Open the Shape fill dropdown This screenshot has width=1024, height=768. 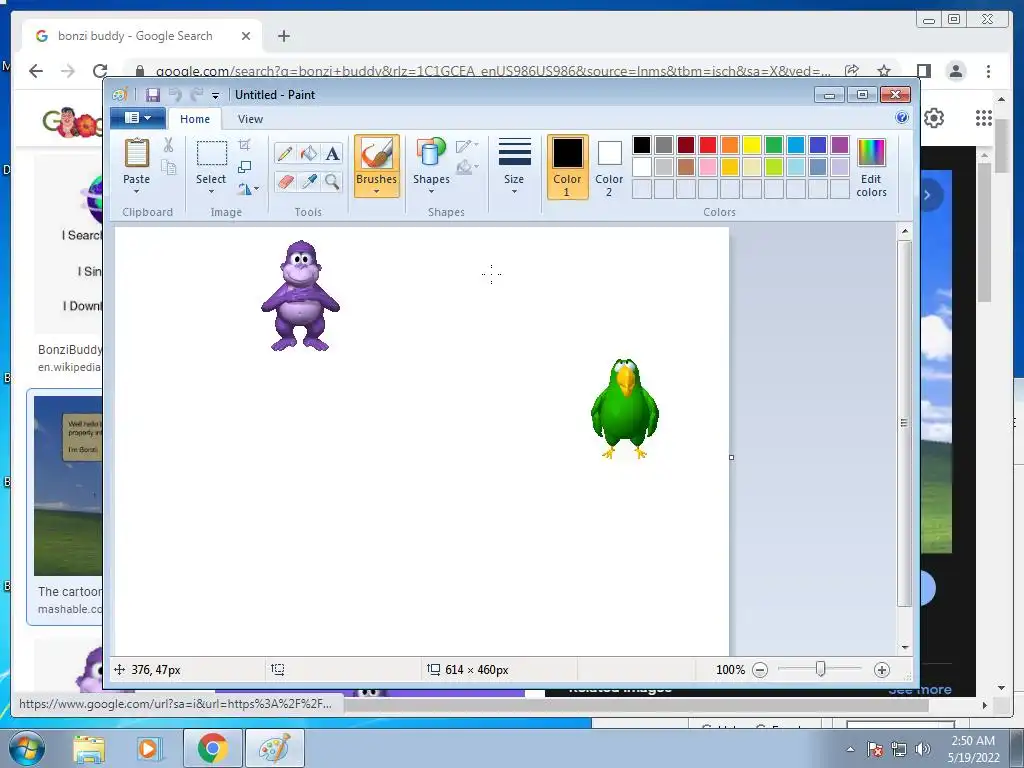tap(467, 168)
